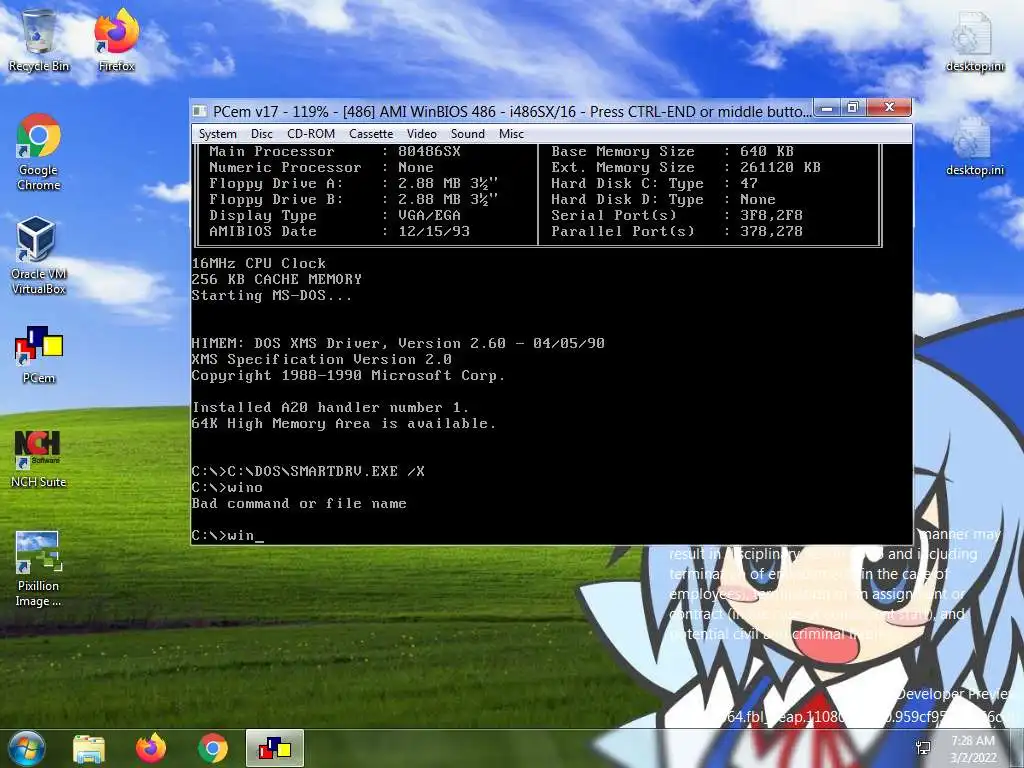This screenshot has height=768, width=1024.
Task: Click the Windows Start orb
Action: pos(26,748)
